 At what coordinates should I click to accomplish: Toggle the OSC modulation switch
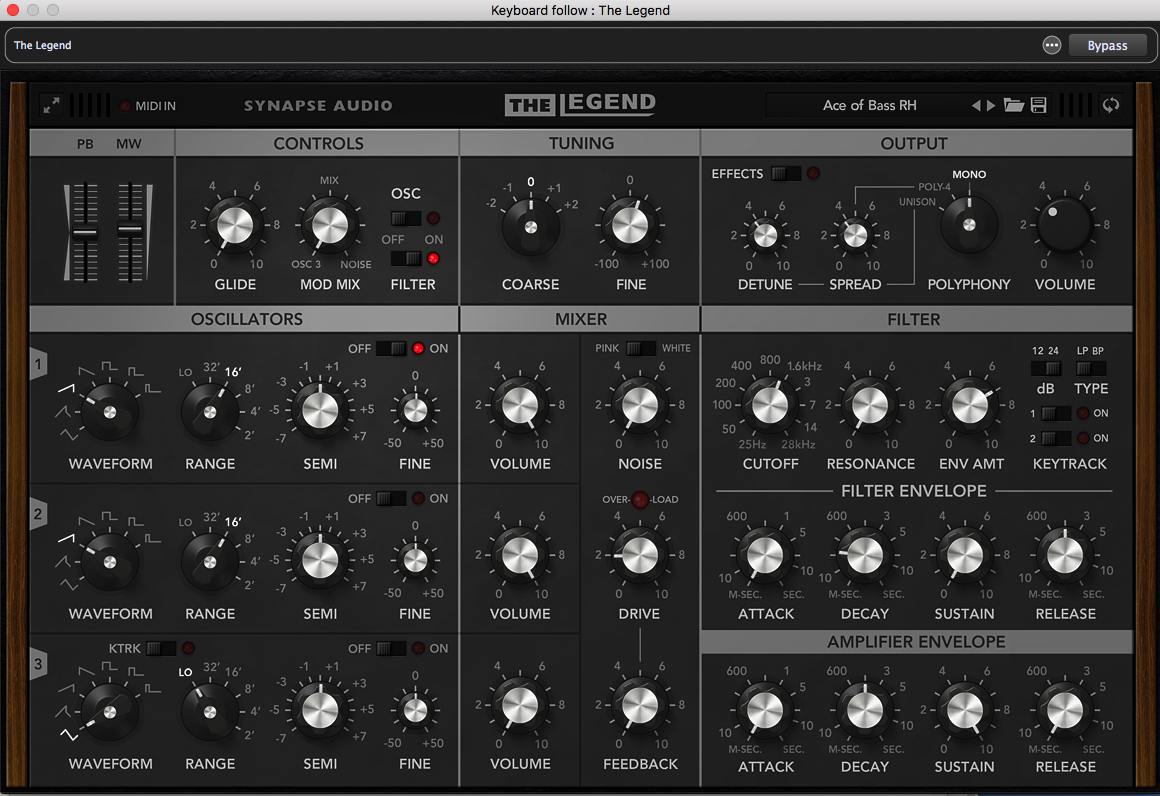(x=405, y=218)
